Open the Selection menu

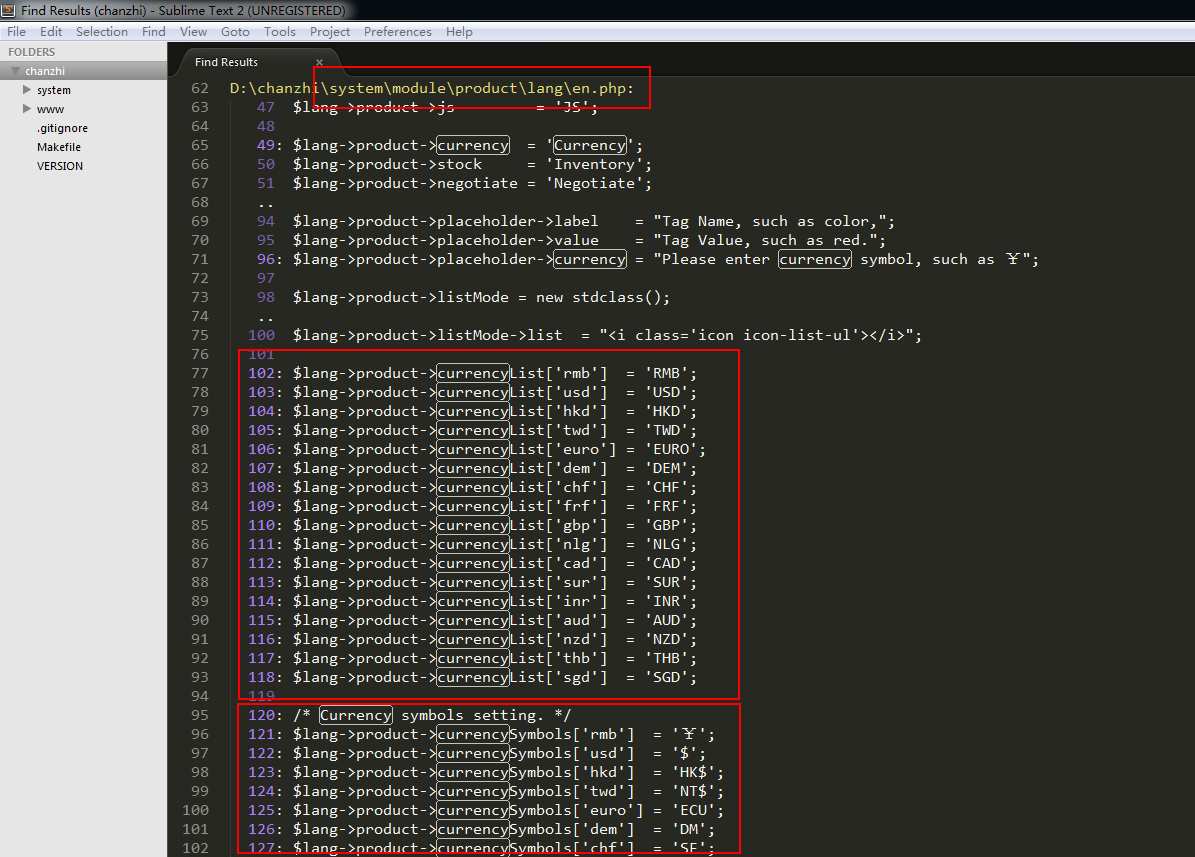point(102,32)
